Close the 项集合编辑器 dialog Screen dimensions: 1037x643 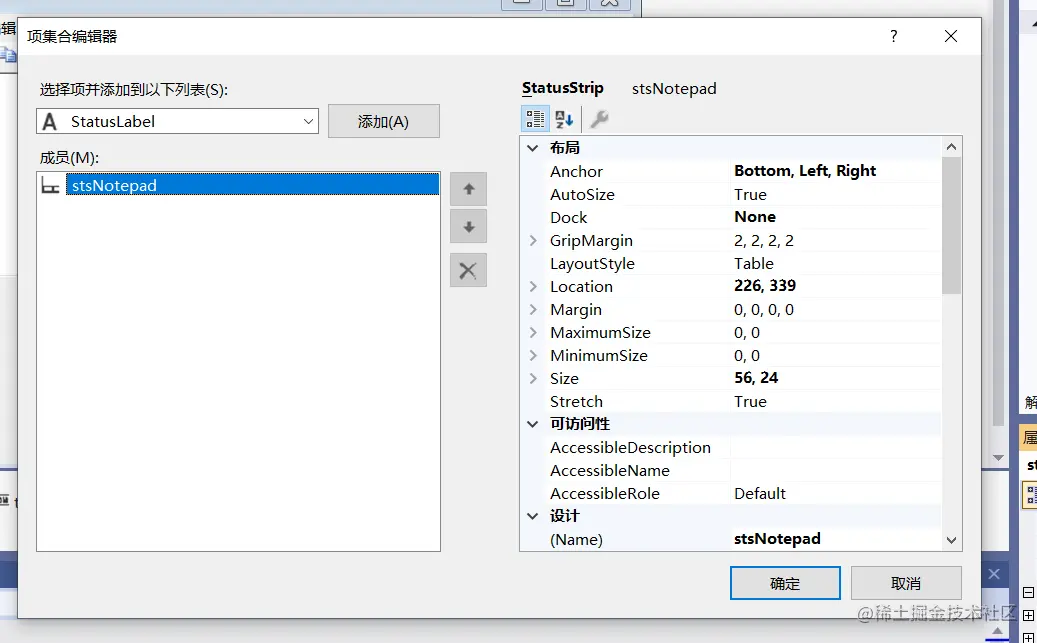[x=951, y=36]
